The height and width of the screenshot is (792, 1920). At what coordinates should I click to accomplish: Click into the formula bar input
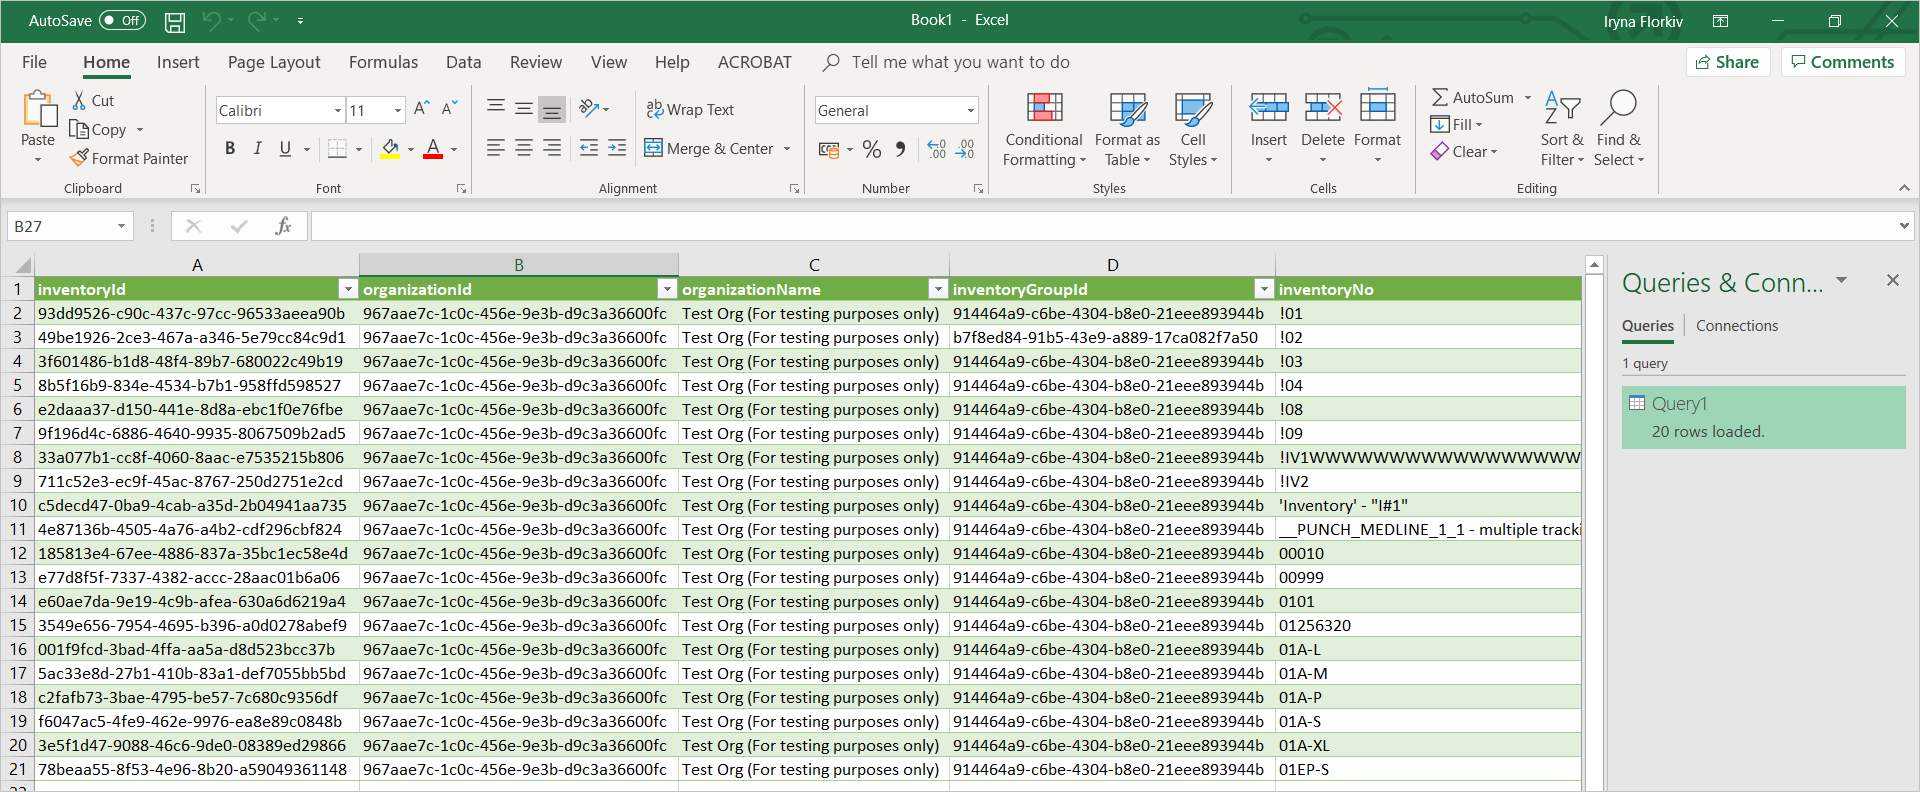coord(1103,227)
